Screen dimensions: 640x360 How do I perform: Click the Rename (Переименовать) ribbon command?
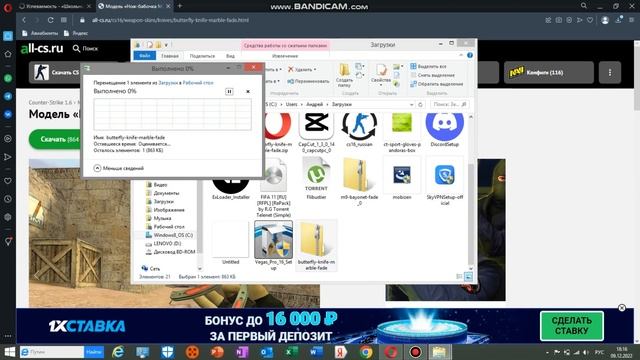308,81
